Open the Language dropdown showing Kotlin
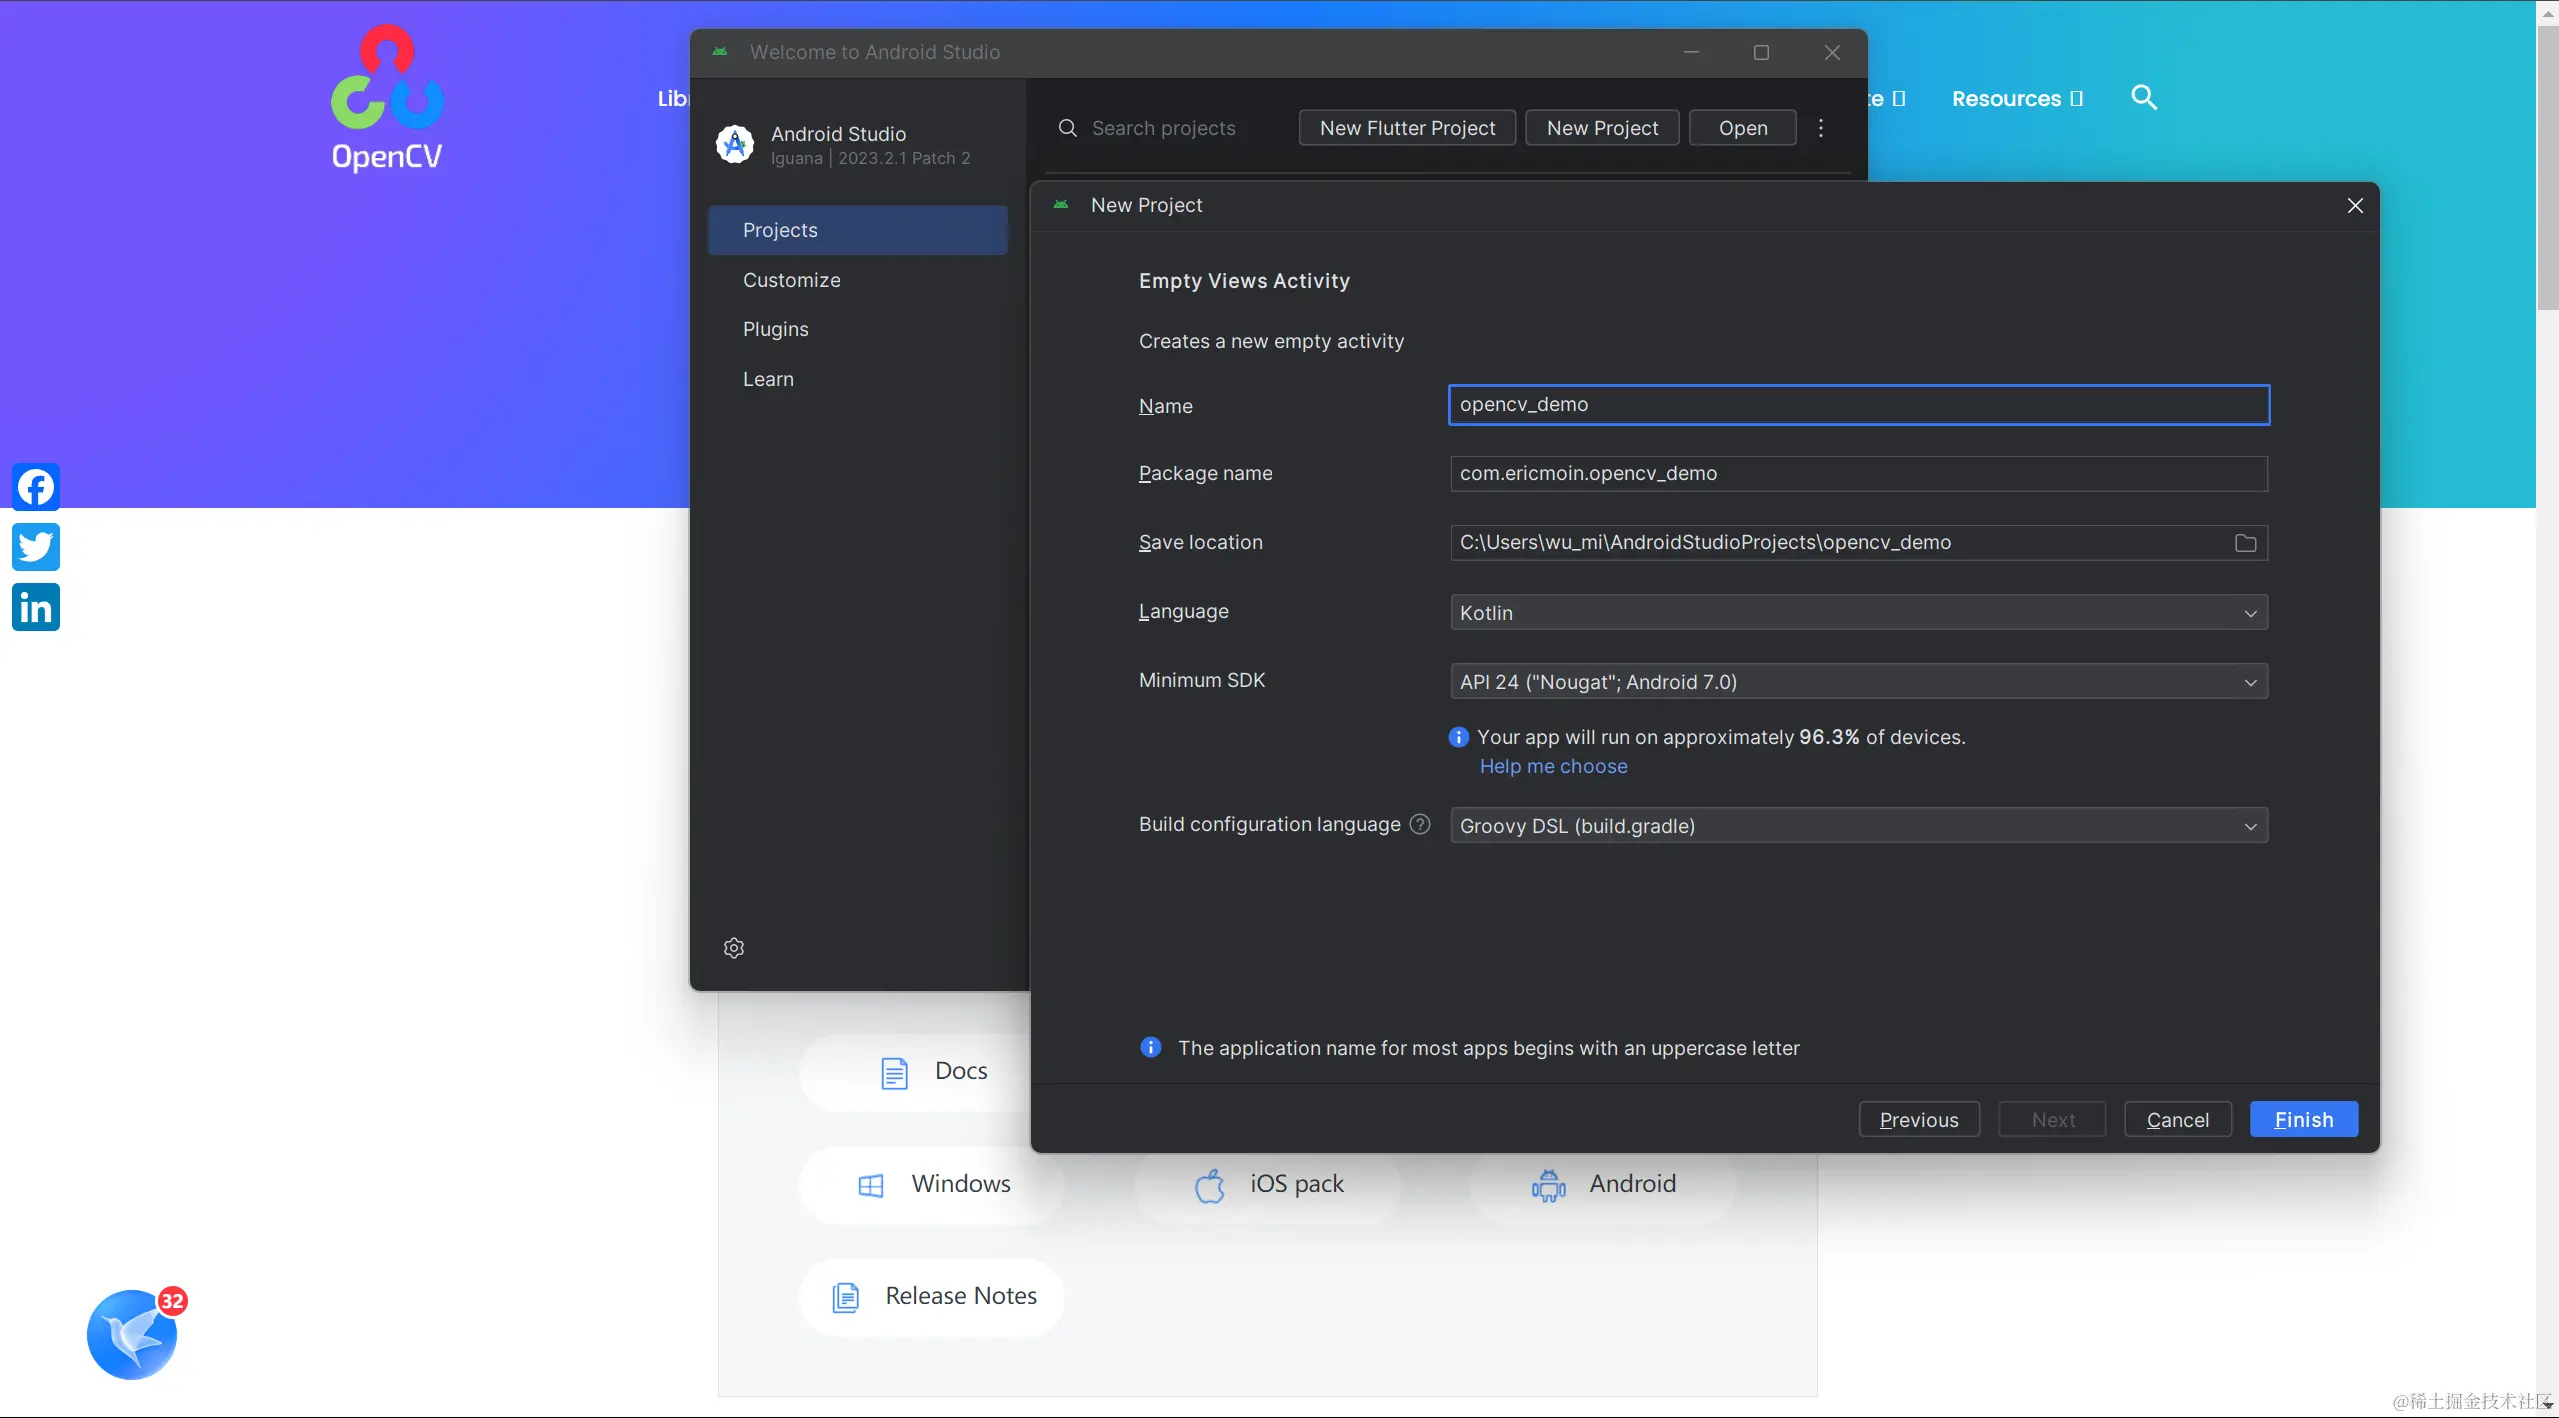The image size is (2559, 1418). point(1859,613)
